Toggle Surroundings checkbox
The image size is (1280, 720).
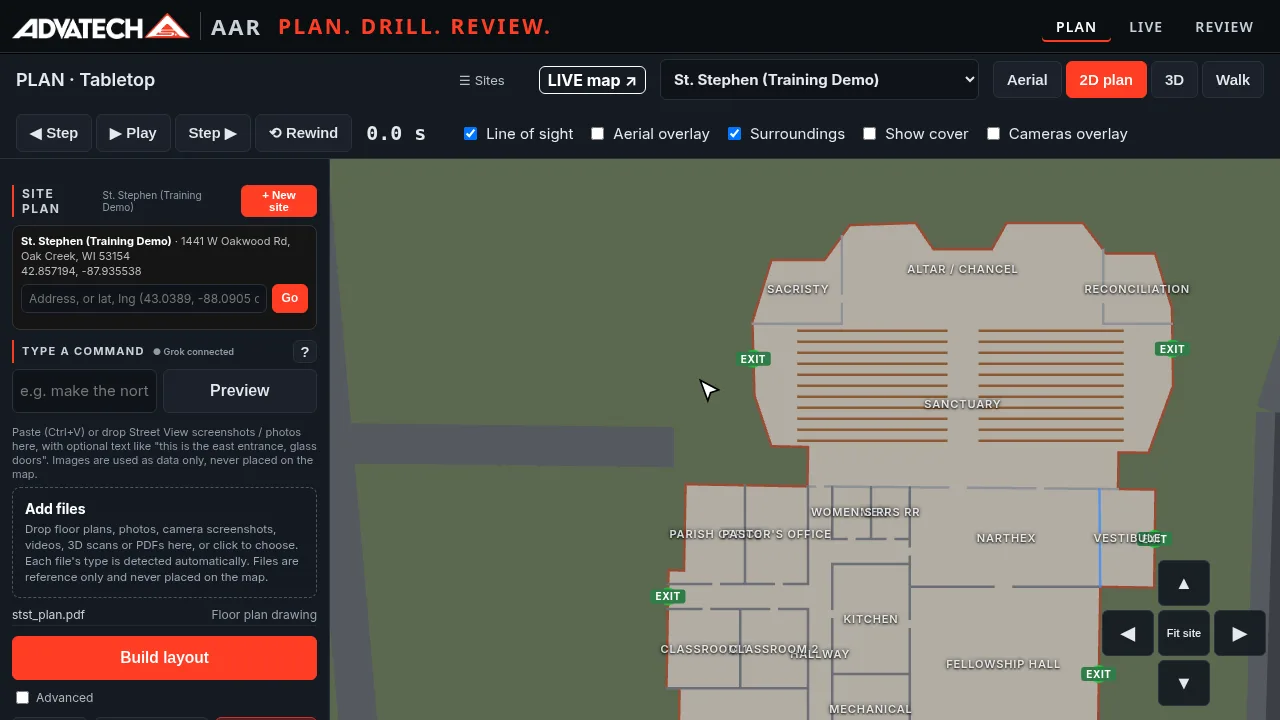[x=734, y=133]
